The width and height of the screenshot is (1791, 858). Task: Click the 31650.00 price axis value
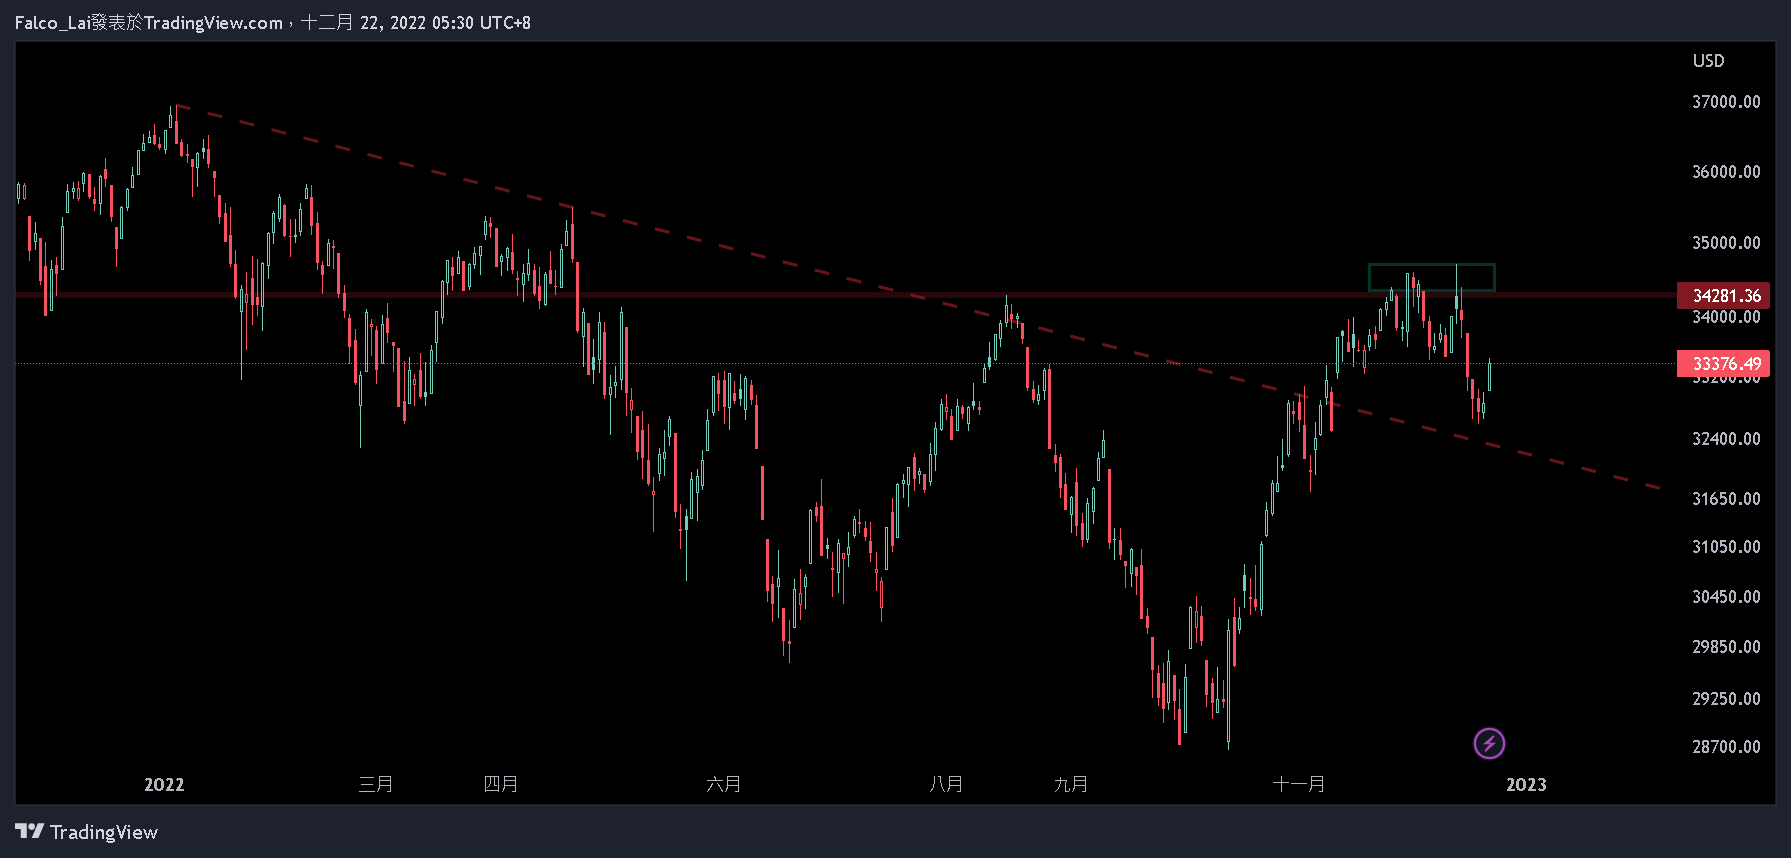point(1726,499)
